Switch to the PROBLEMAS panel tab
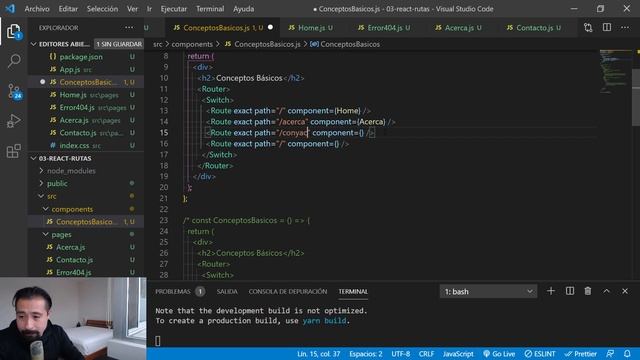 173,291
